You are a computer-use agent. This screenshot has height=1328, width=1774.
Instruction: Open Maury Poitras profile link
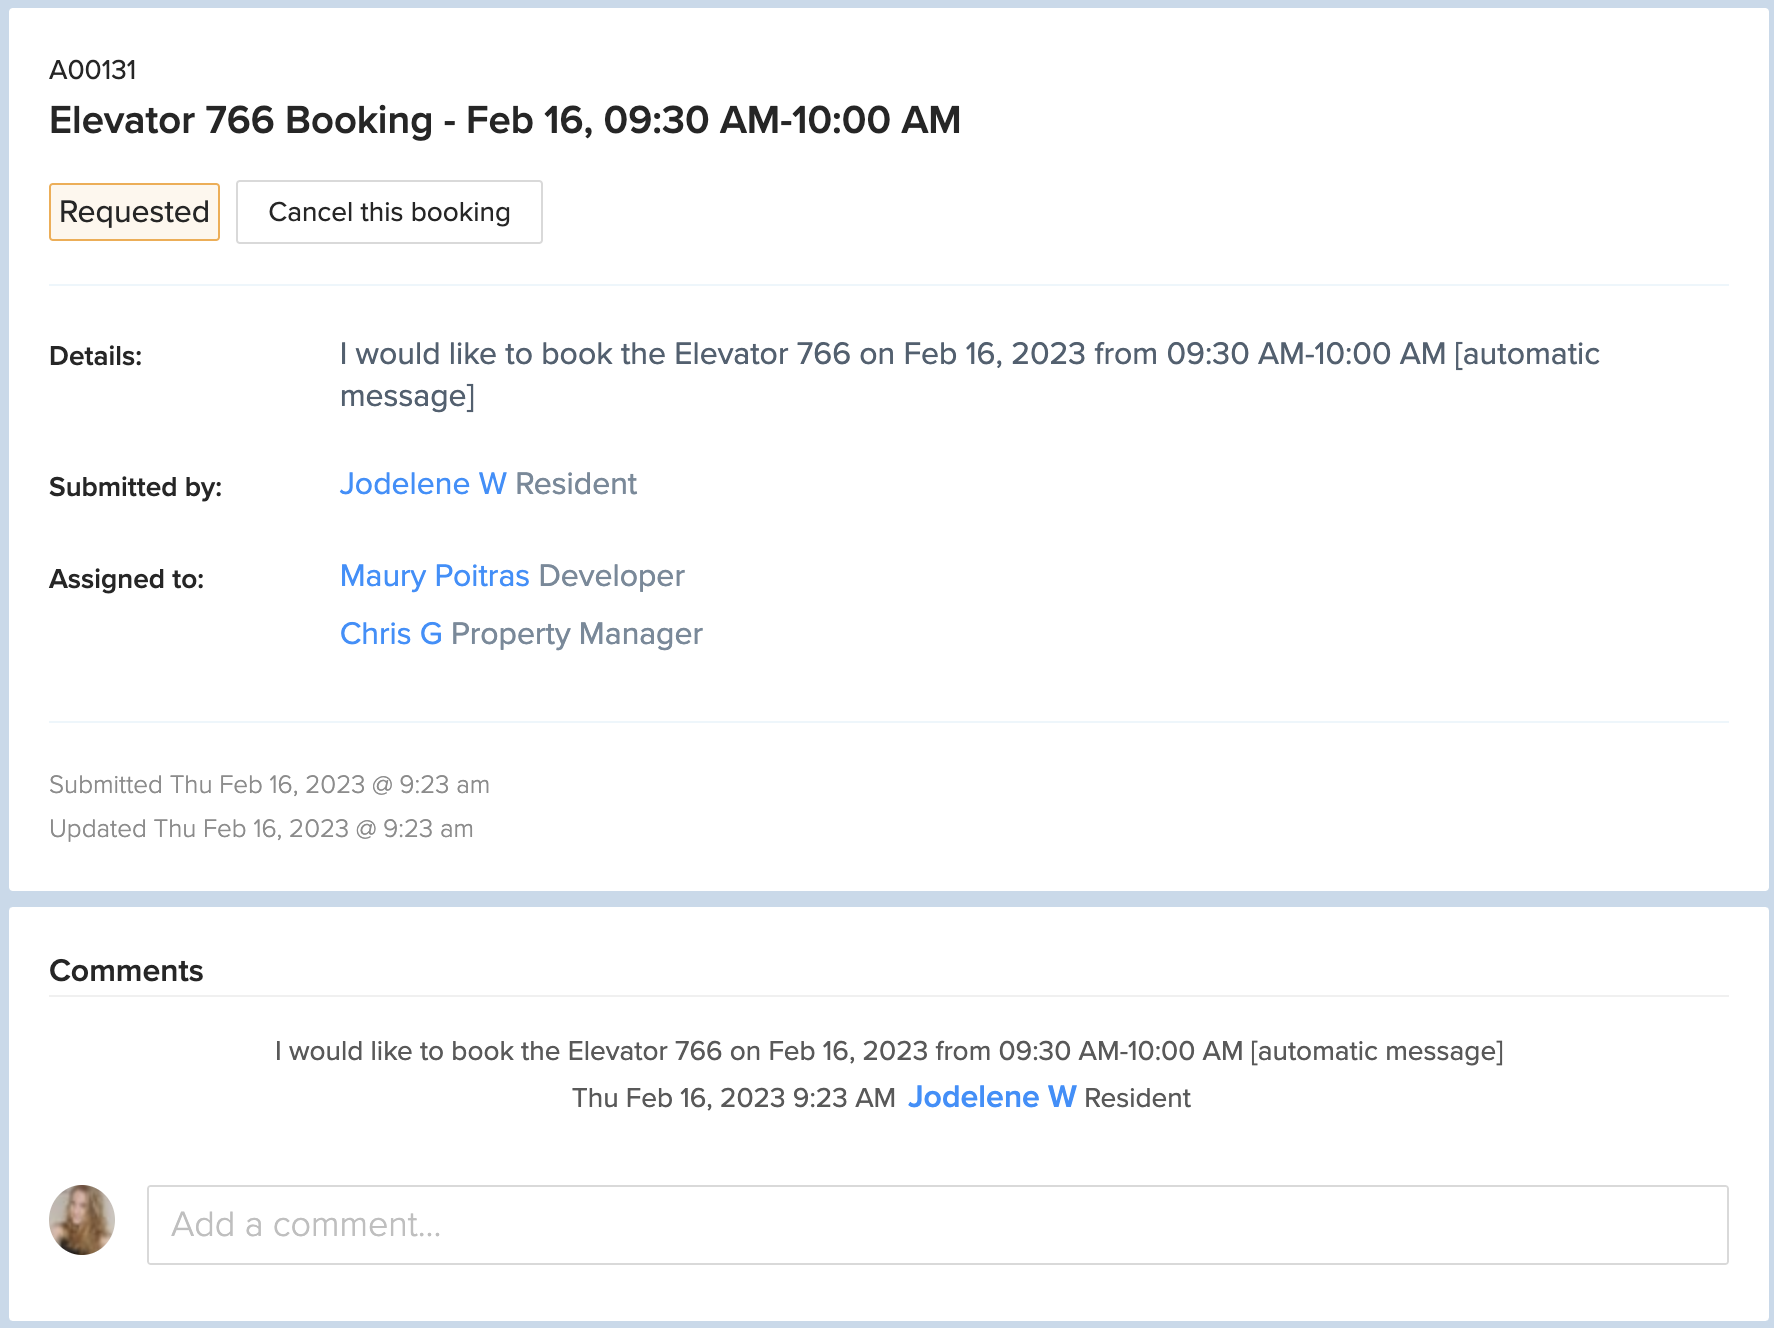click(435, 576)
